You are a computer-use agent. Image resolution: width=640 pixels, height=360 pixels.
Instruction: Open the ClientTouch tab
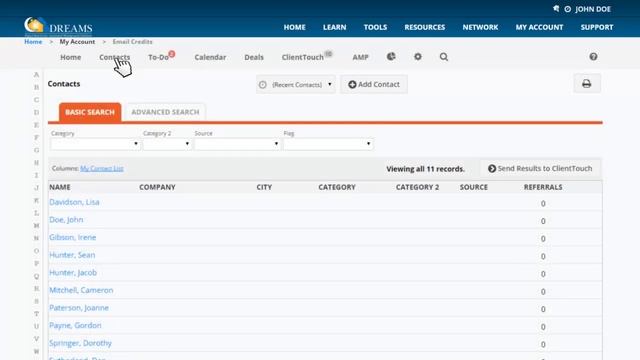pyautogui.click(x=302, y=57)
